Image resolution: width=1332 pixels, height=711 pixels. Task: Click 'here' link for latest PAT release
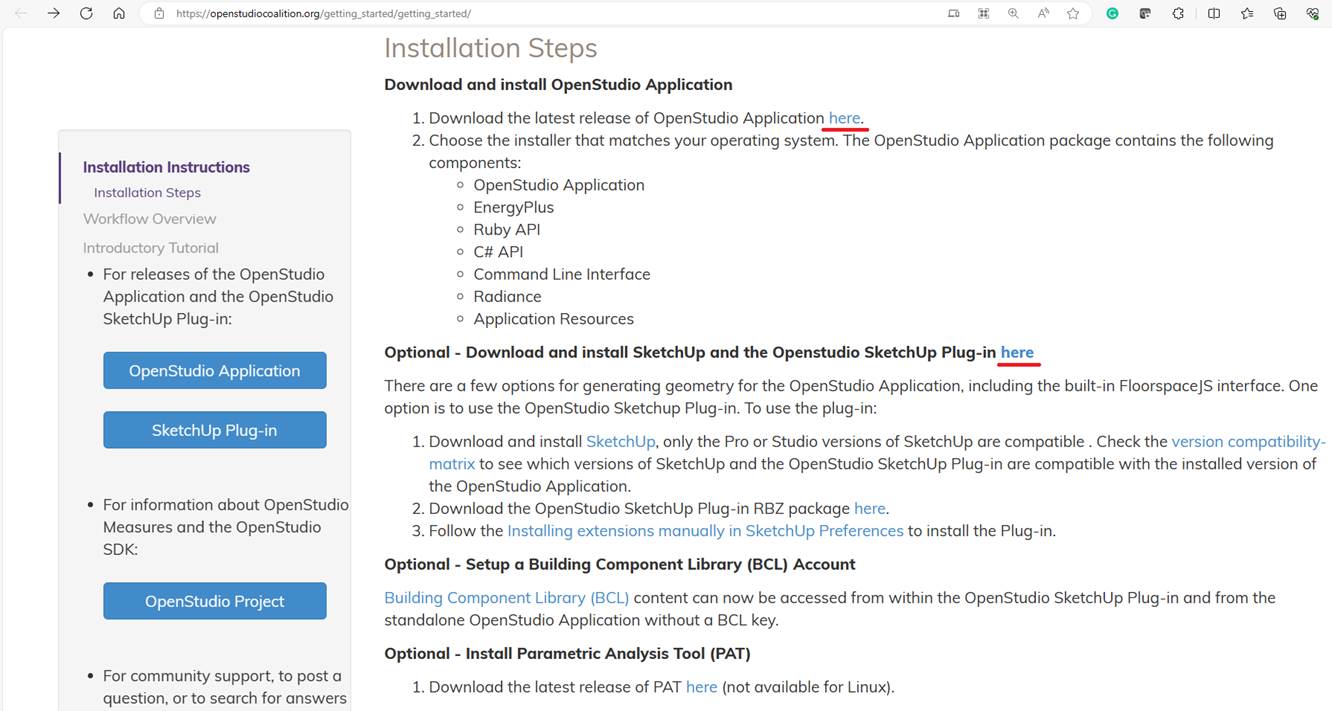(701, 687)
